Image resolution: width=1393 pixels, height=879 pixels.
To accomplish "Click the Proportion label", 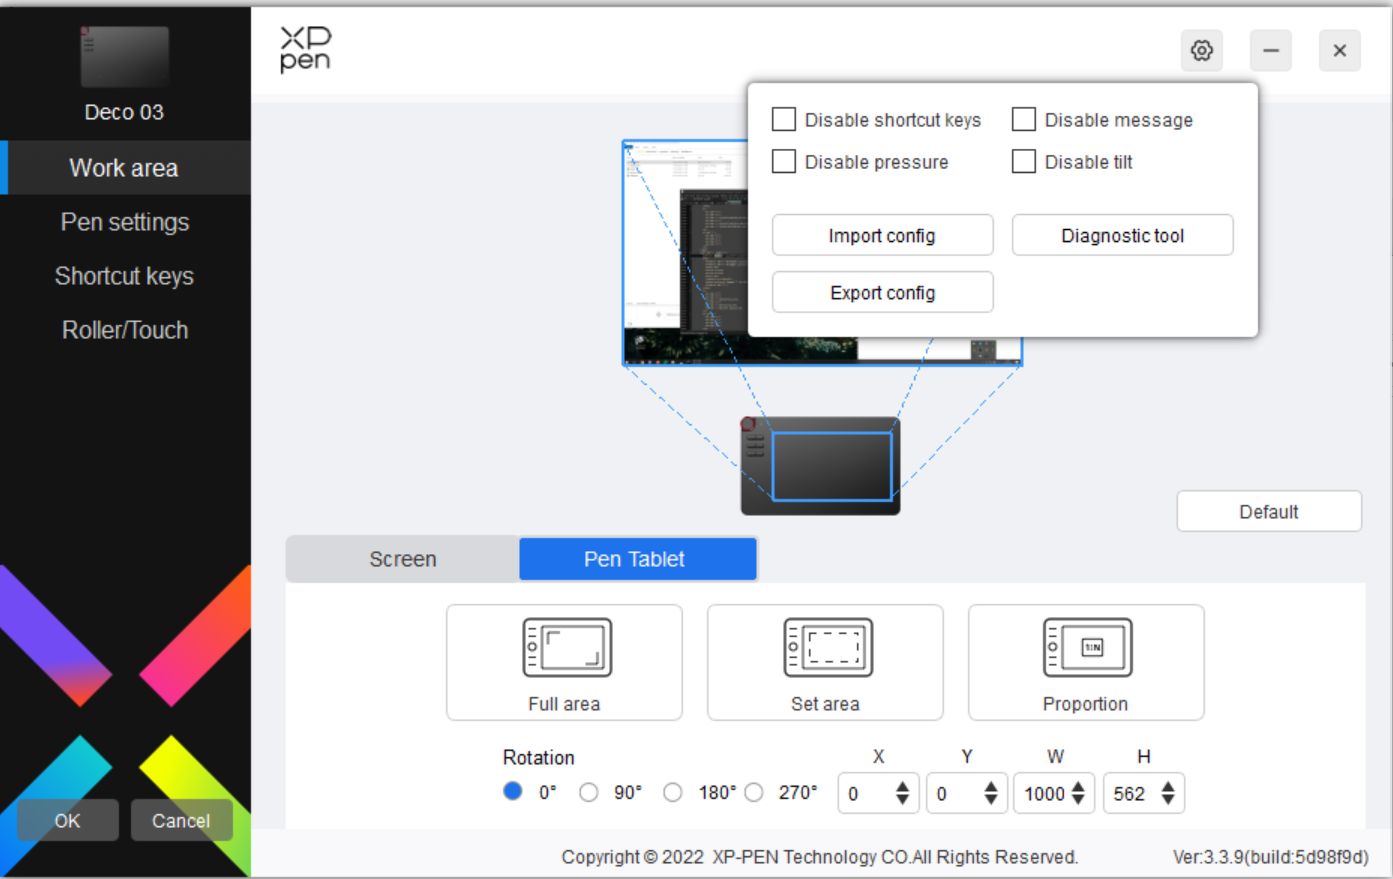I will pos(1085,704).
